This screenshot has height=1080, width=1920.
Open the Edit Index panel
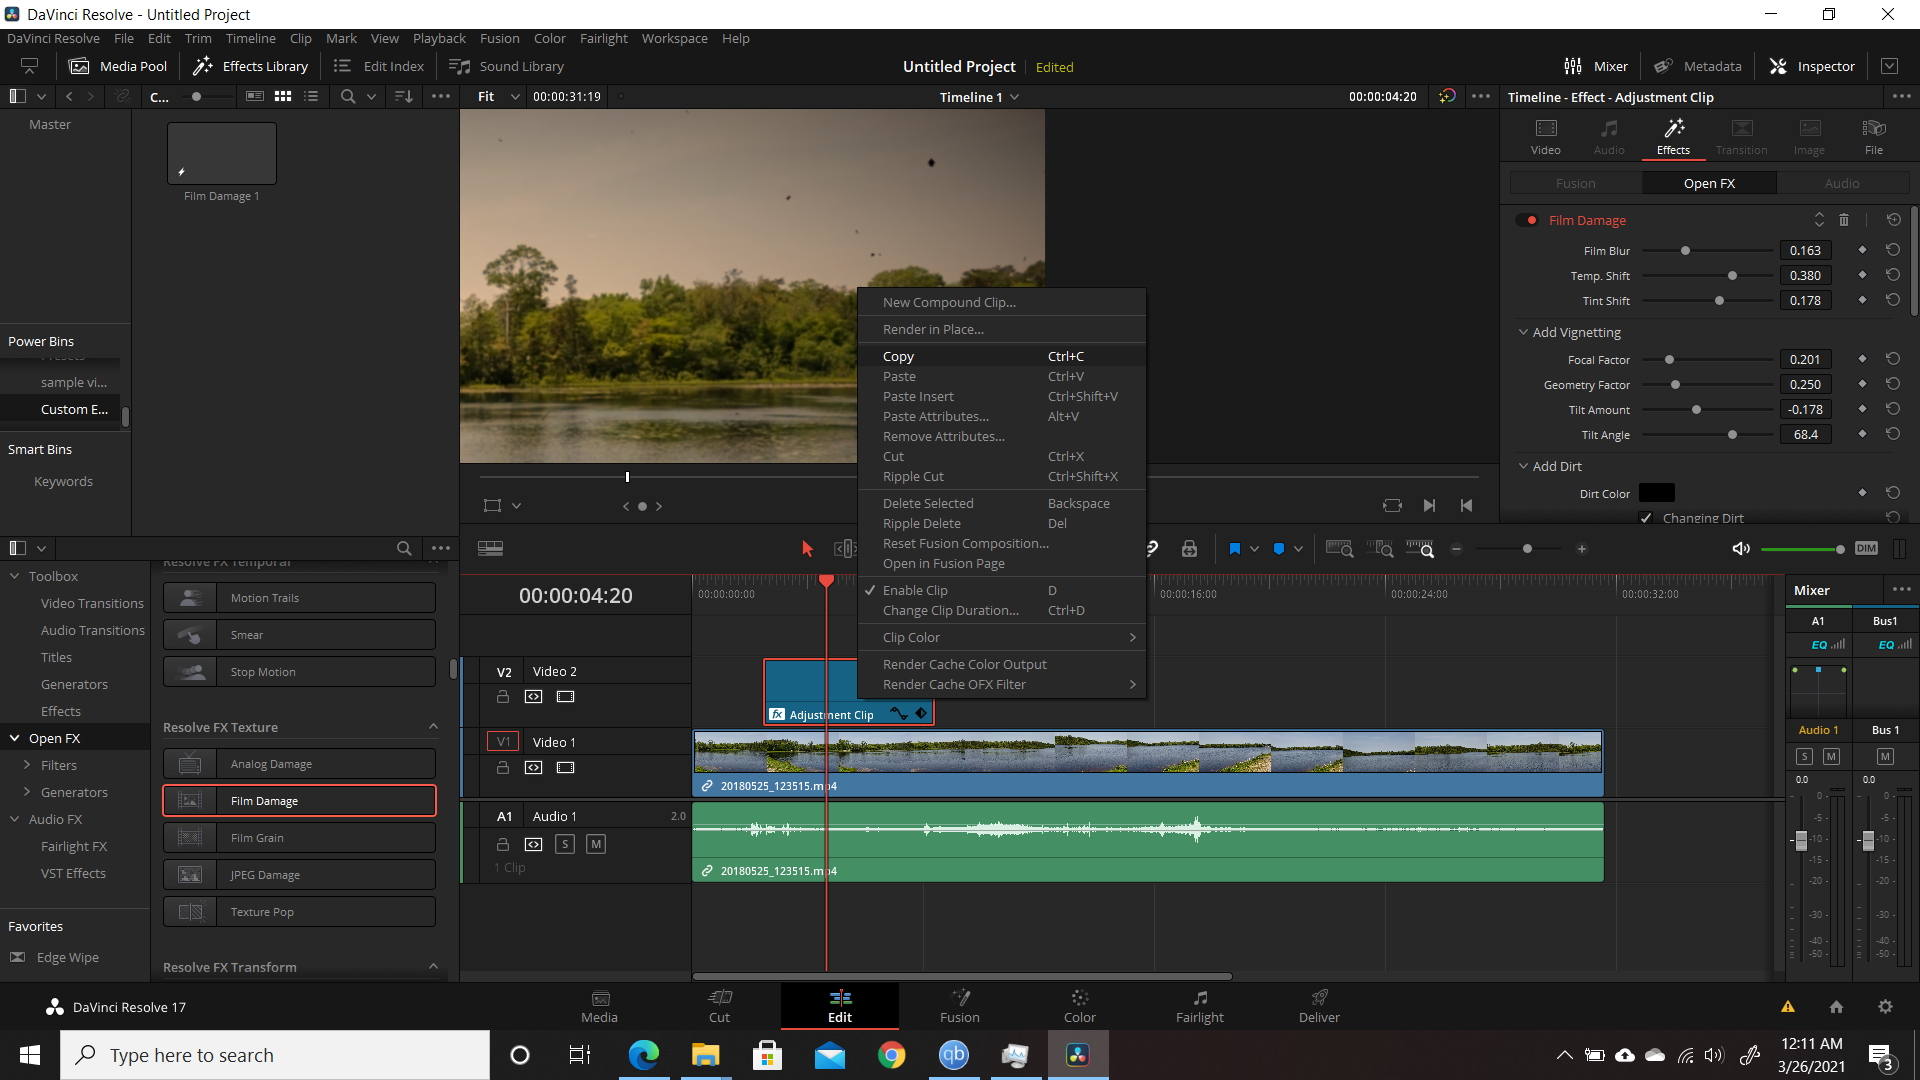(x=379, y=66)
